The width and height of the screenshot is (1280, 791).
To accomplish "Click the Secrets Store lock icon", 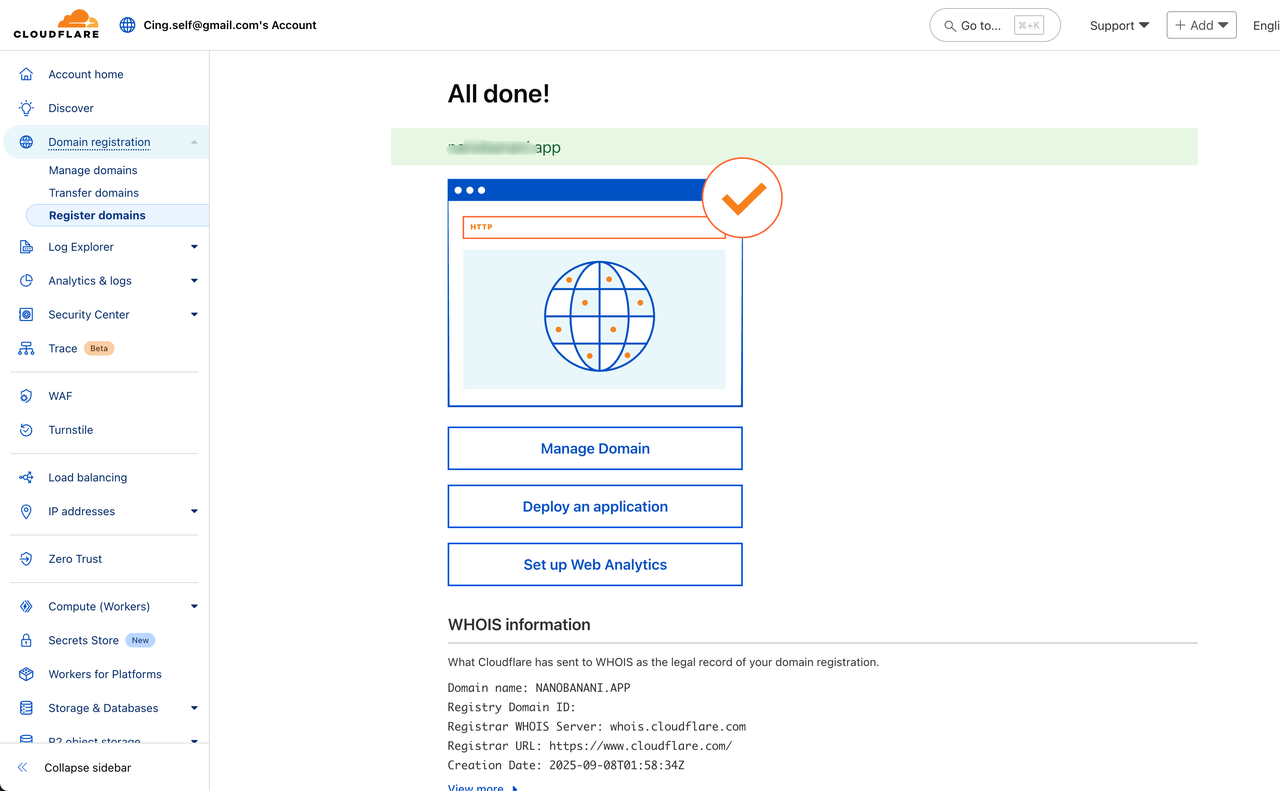I will pos(27,641).
